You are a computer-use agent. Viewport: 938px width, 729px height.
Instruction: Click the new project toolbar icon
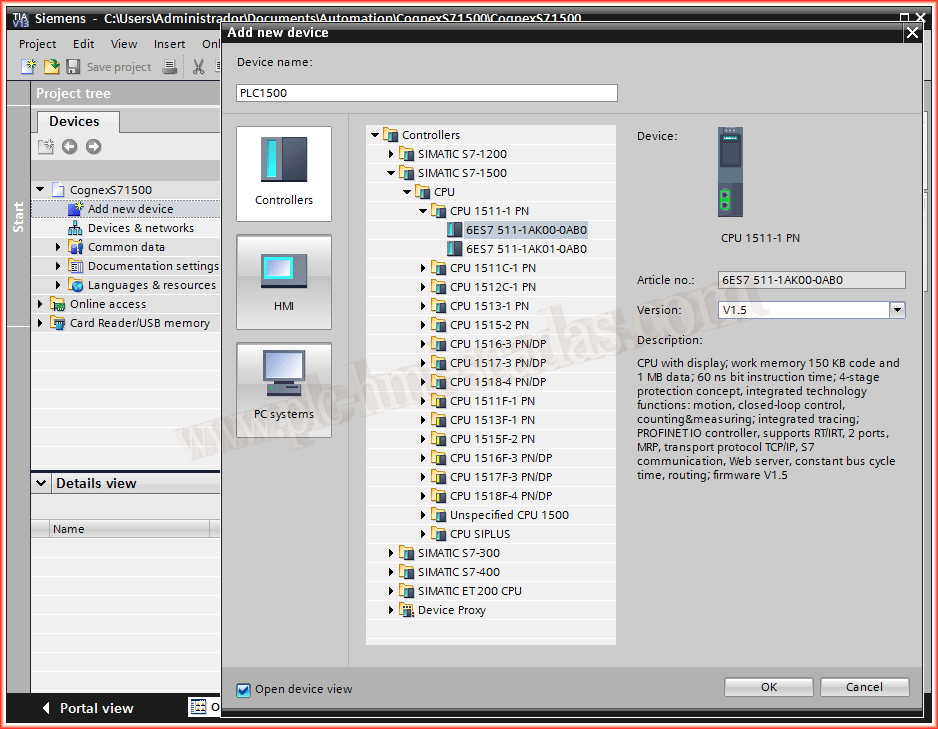30,67
